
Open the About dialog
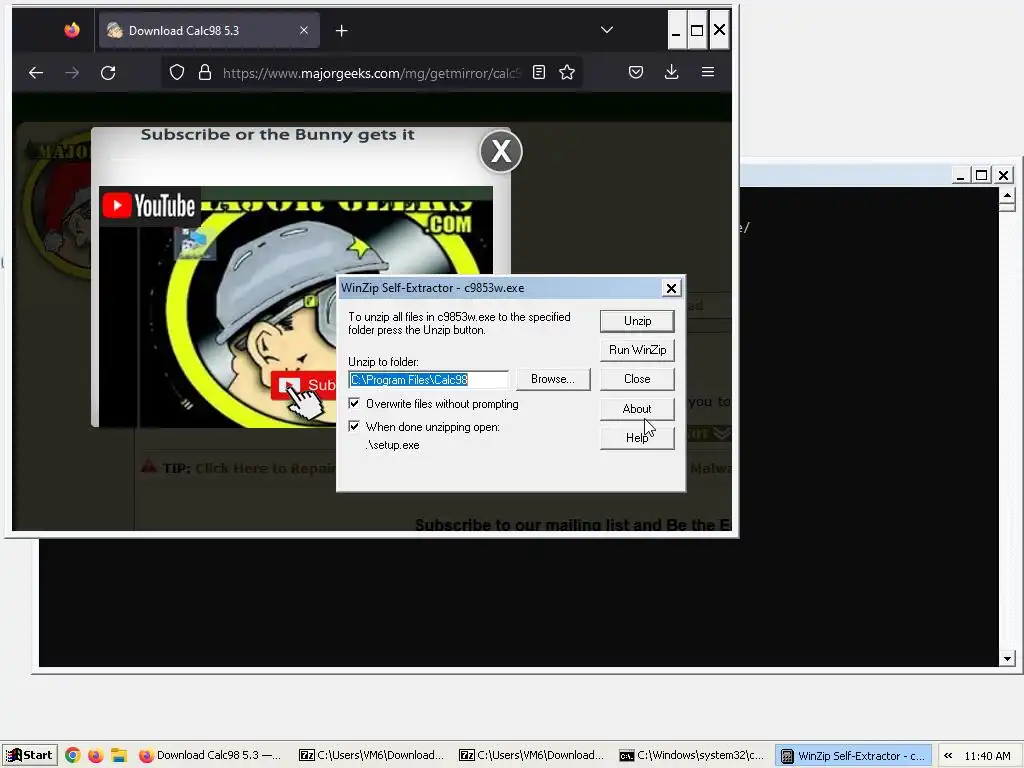[637, 409]
